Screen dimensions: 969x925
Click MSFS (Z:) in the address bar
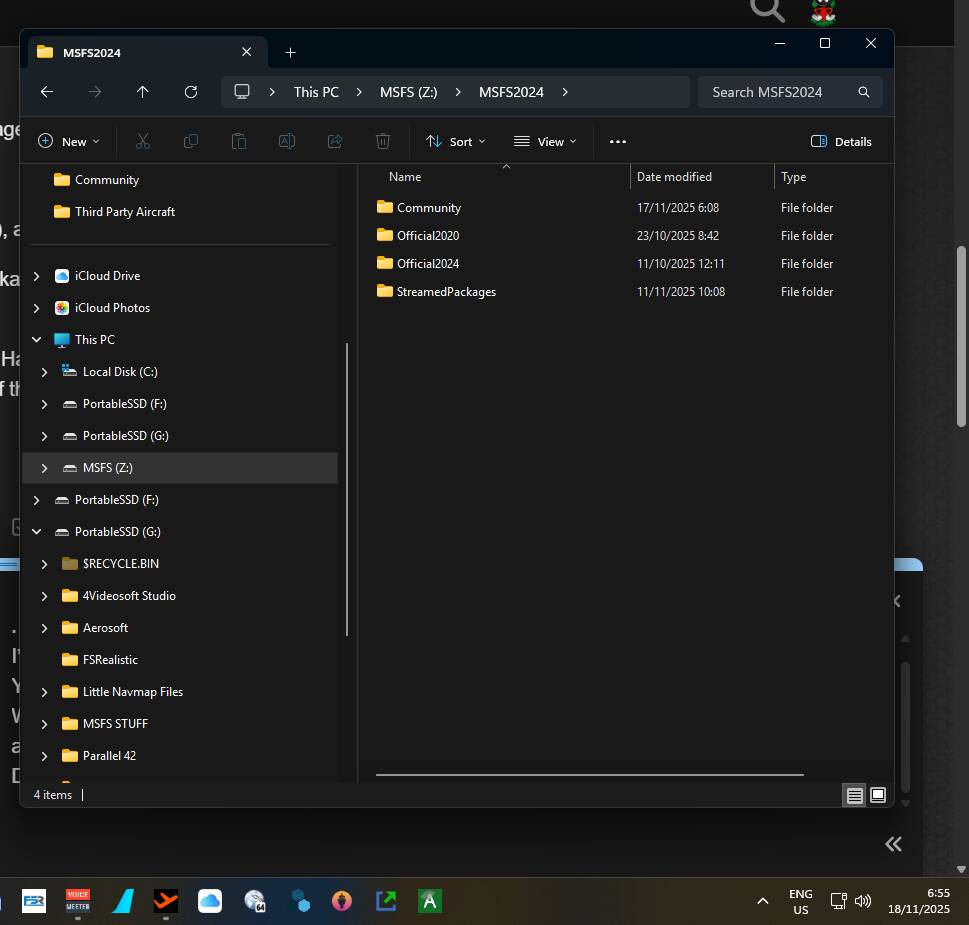pyautogui.click(x=408, y=92)
